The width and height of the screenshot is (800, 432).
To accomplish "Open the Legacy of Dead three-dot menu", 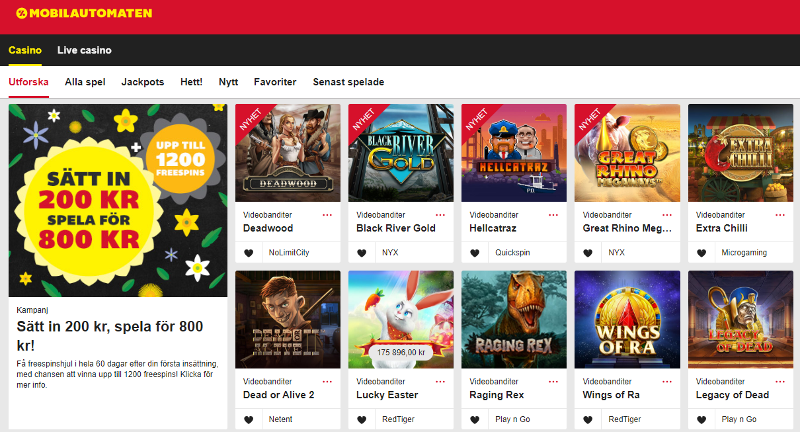I will pyautogui.click(x=780, y=382).
